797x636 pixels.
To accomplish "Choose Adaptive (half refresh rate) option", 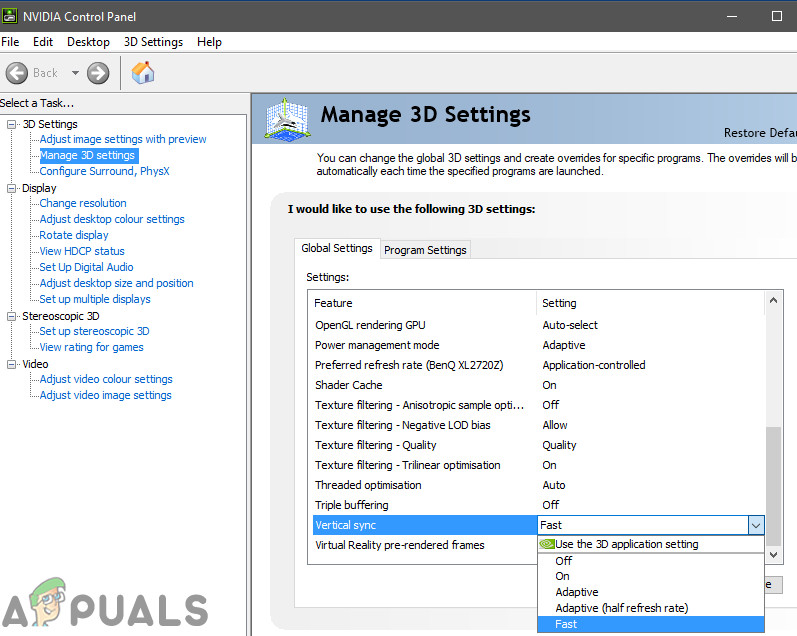I will point(651,608).
